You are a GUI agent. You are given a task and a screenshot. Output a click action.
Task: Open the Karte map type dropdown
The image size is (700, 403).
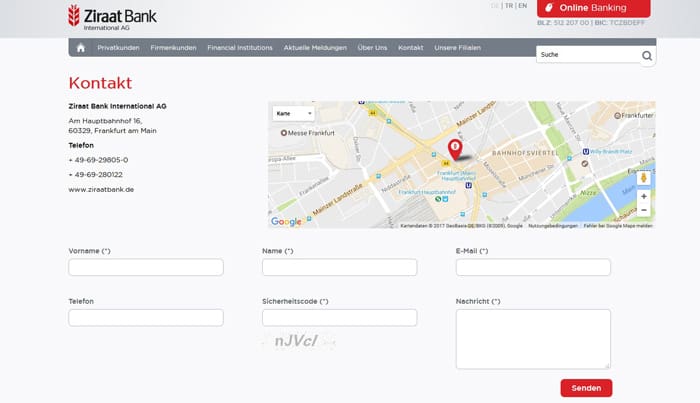pos(293,113)
